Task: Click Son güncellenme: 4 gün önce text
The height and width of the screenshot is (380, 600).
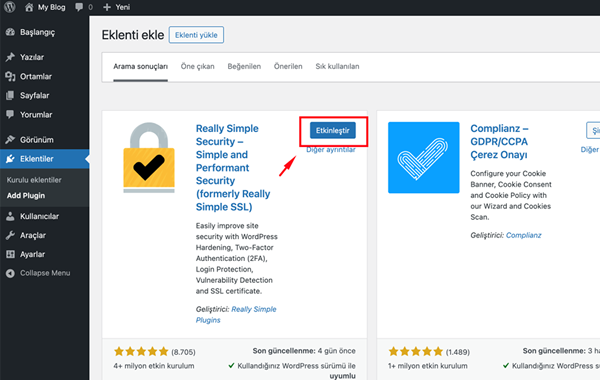Action: click(304, 351)
